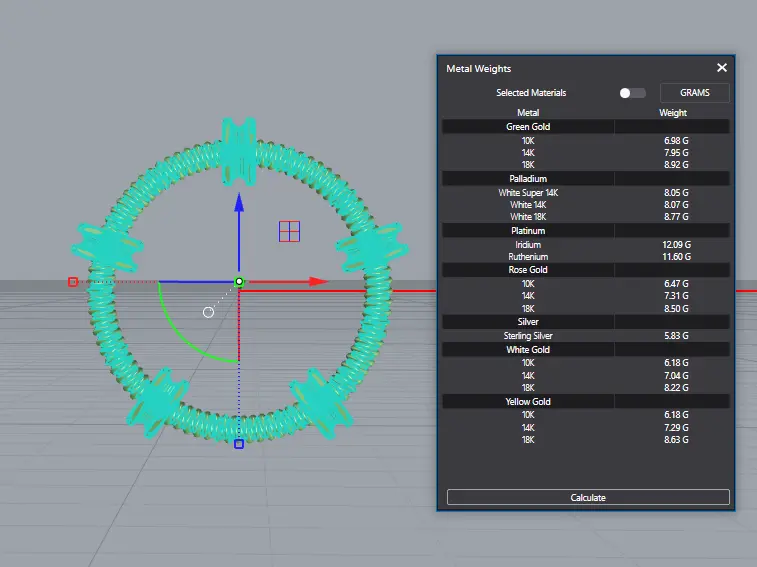Click the blue vertical axis arrow of the gizmo
The image size is (757, 567).
(x=239, y=204)
